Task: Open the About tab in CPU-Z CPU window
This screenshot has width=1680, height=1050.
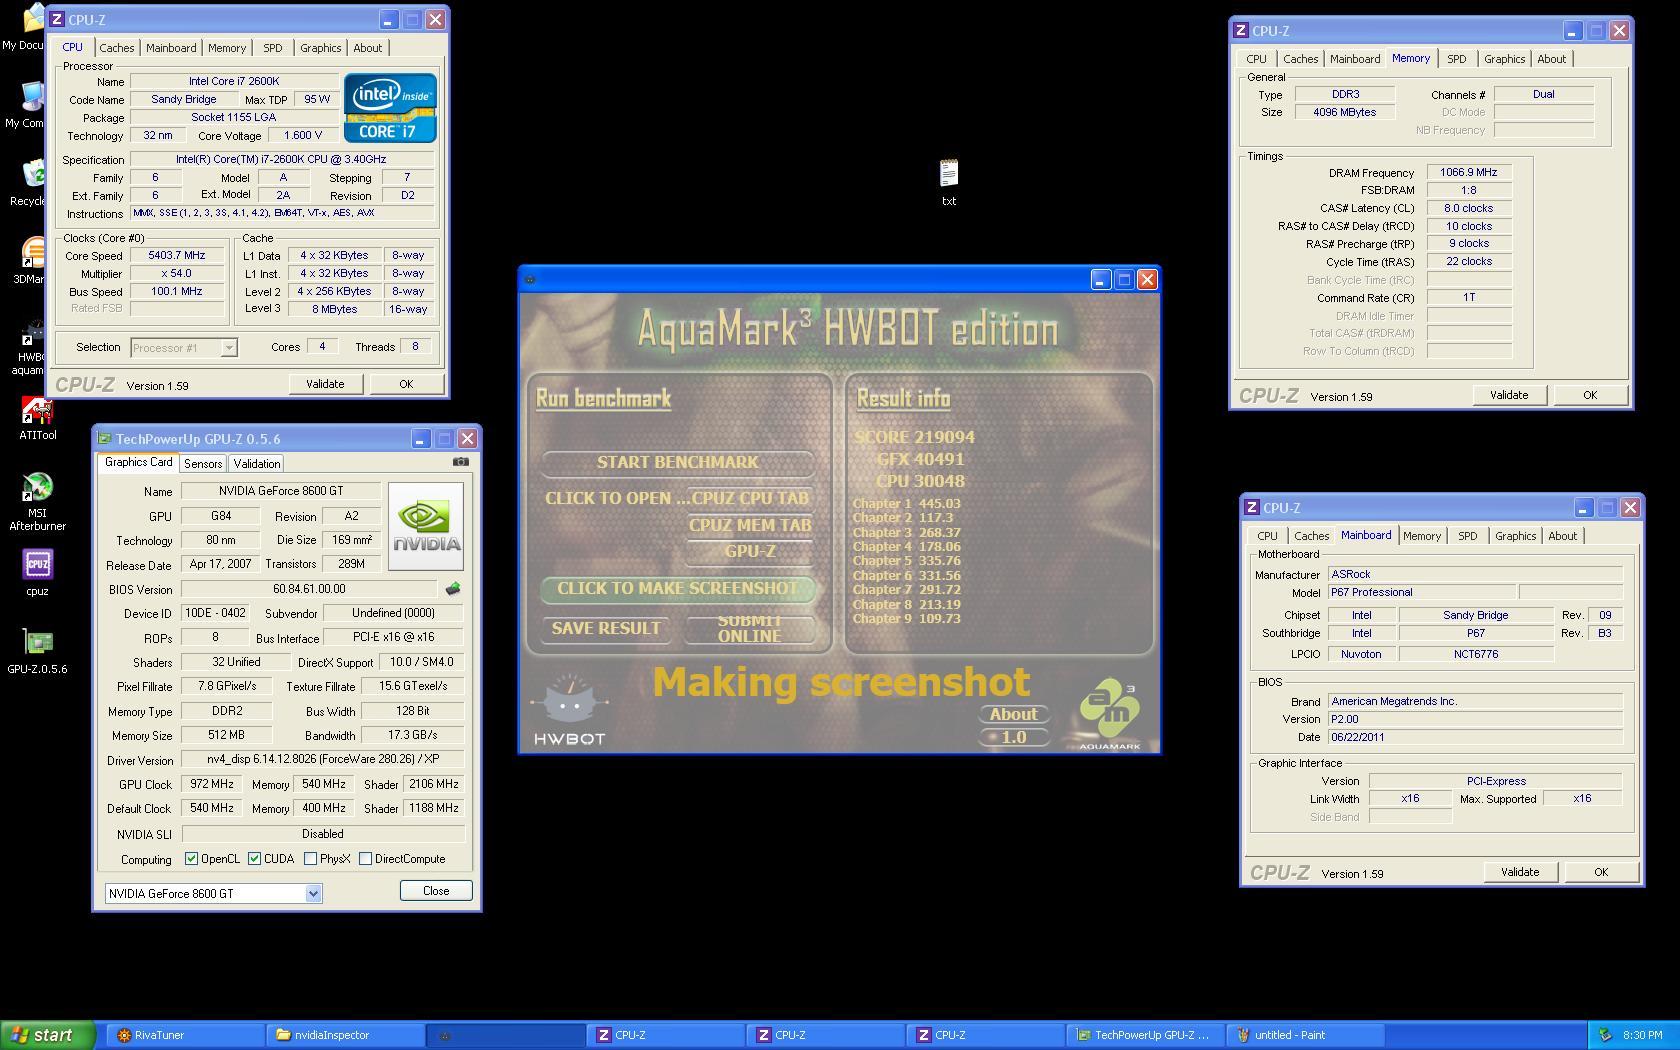Action: point(367,48)
